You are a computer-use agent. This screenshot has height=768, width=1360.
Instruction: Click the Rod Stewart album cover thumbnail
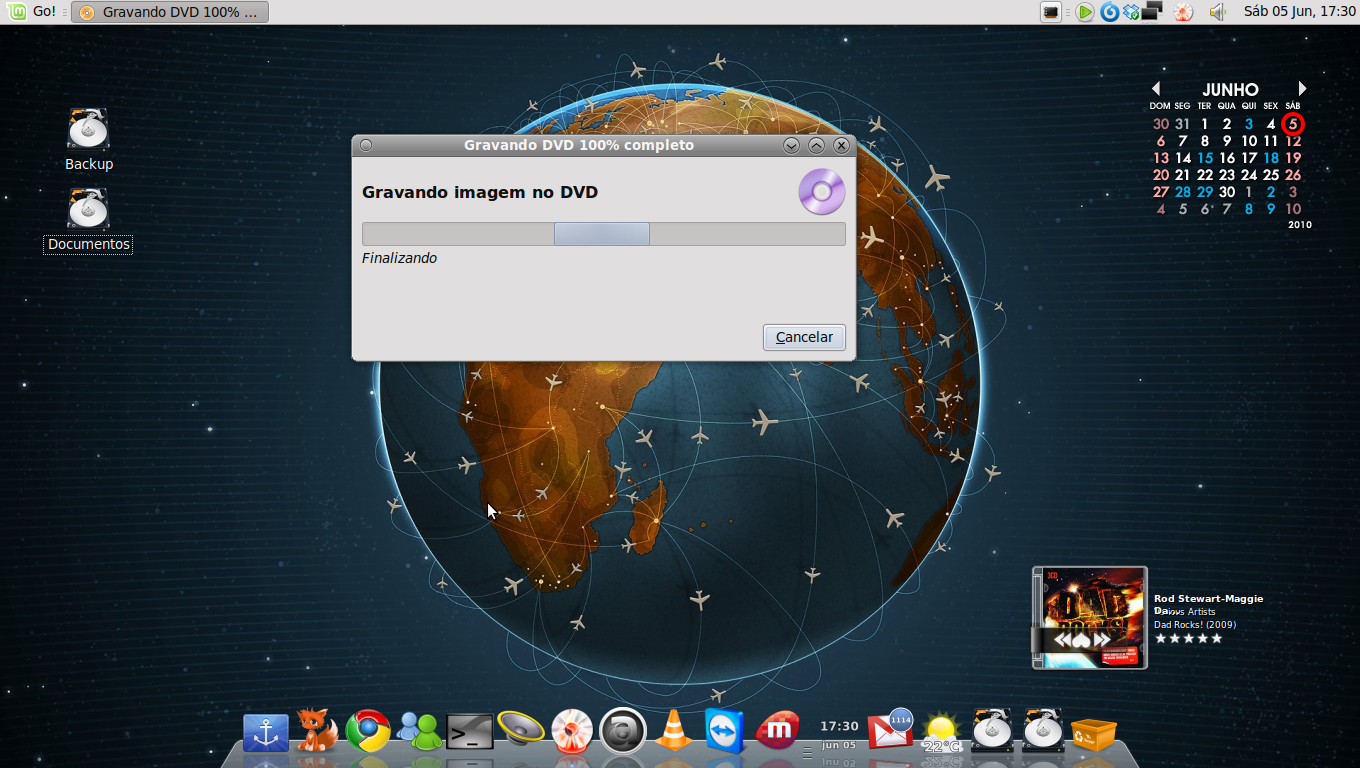point(1090,617)
